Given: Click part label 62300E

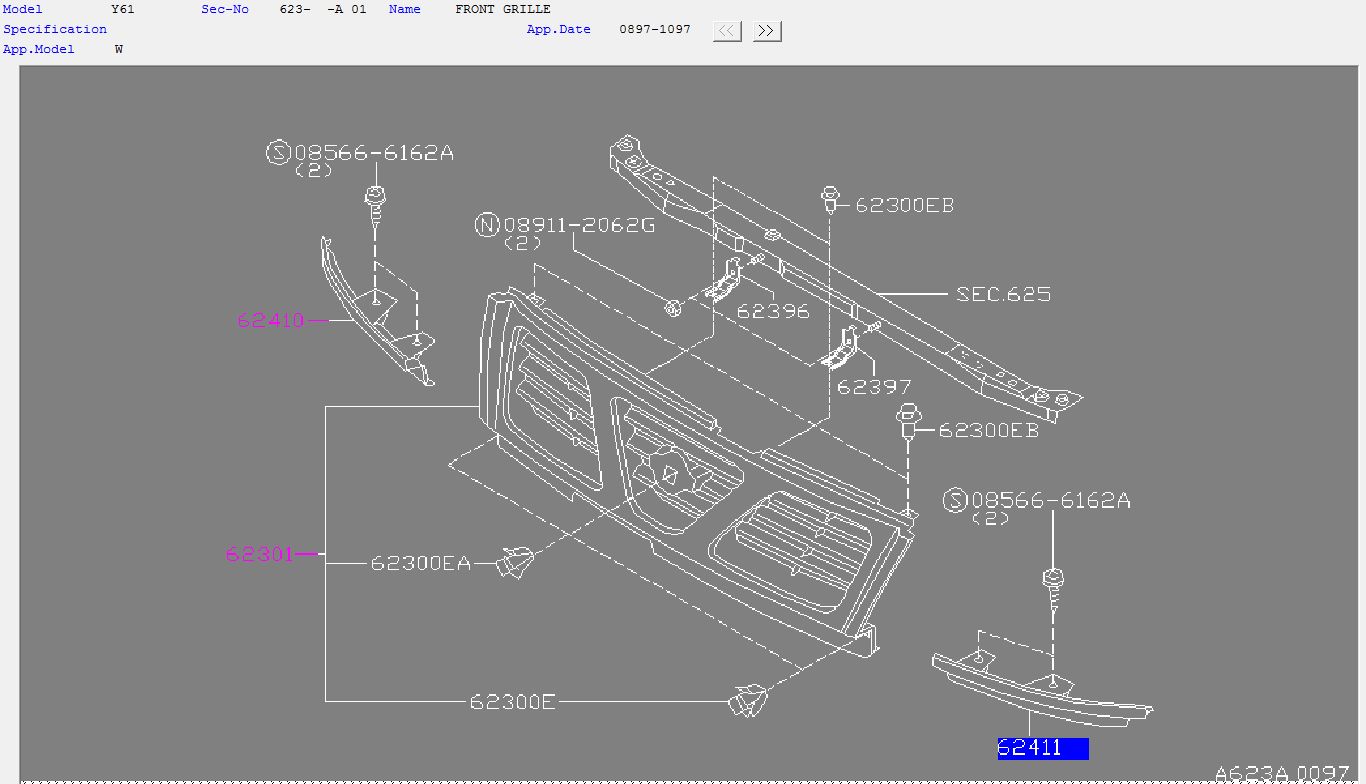Looking at the screenshot, I should pyautogui.click(x=512, y=702).
